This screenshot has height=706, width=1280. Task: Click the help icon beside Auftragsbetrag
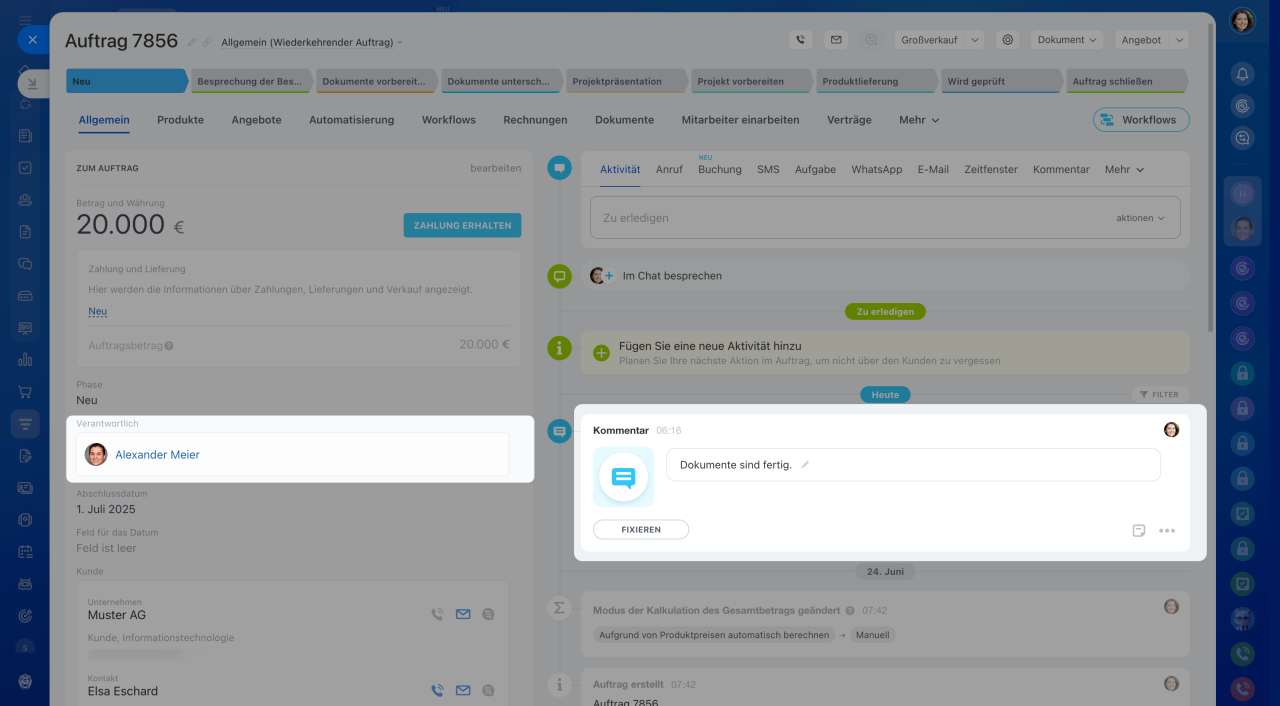[x=169, y=346]
